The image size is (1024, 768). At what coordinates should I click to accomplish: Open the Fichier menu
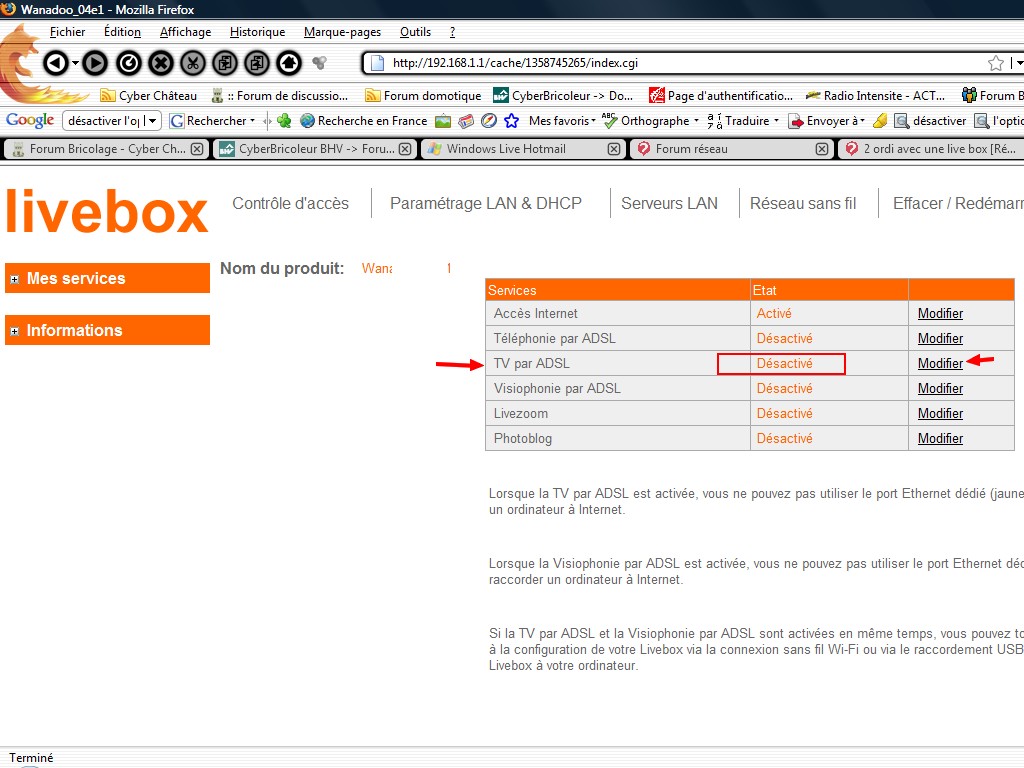point(67,32)
